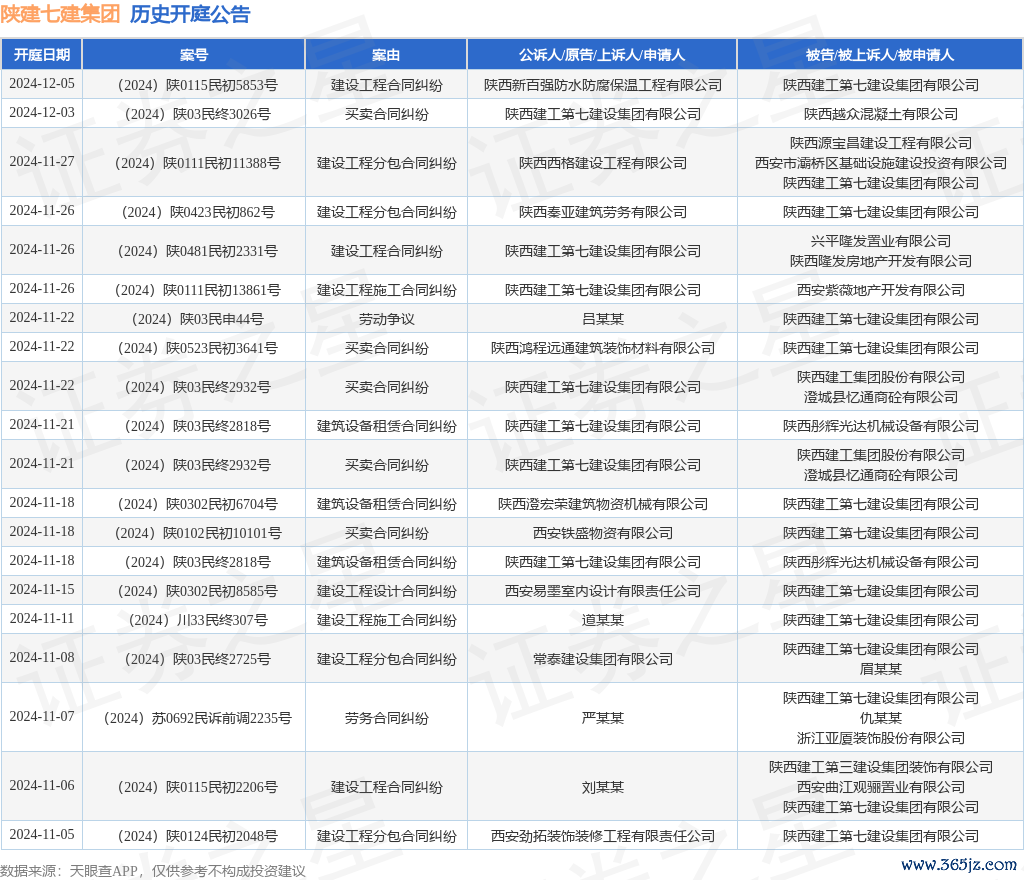
Task: Click case number (2024)陕0115民初2206号
Action: [x=197, y=787]
